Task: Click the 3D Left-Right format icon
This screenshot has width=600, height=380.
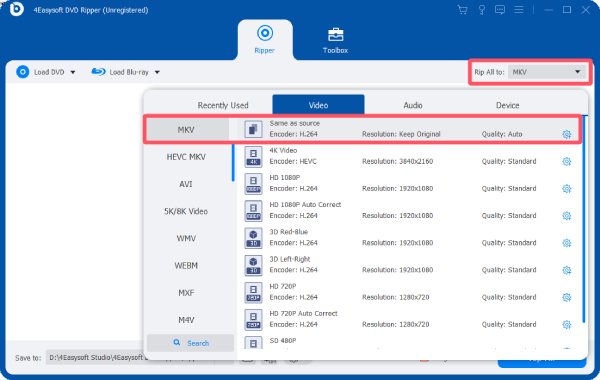Action: click(253, 265)
